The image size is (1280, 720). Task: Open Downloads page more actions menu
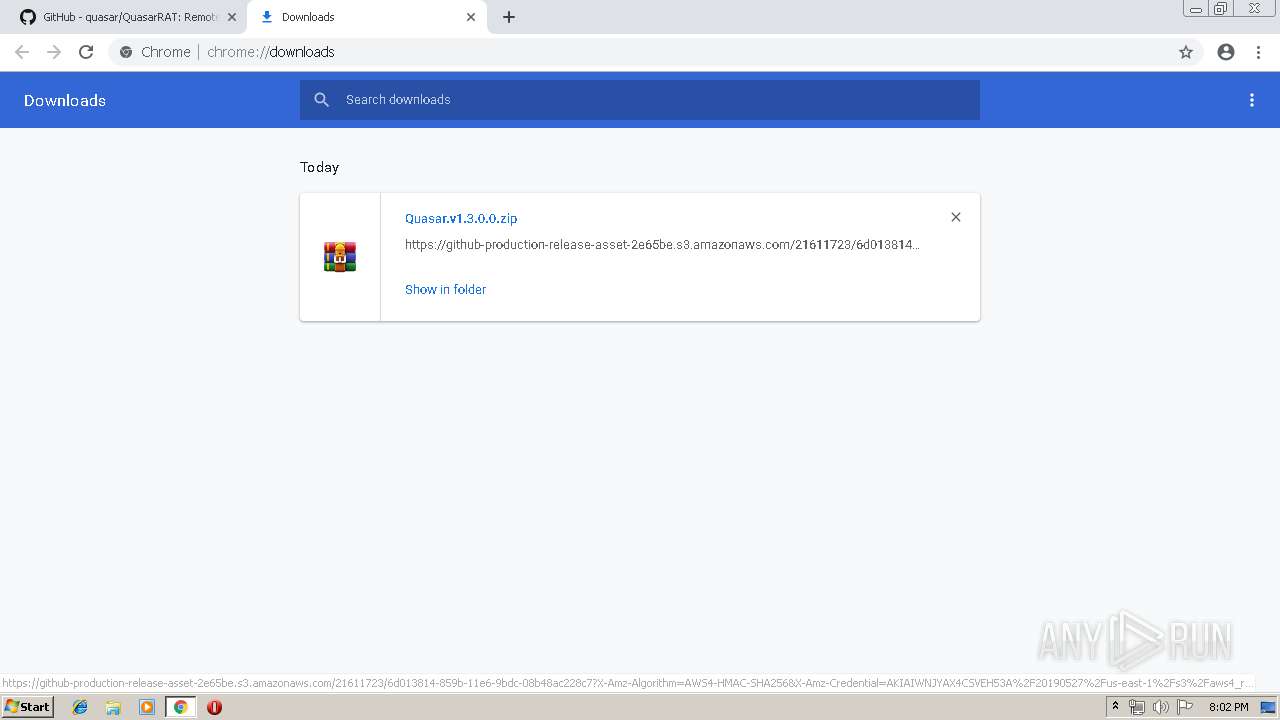pos(1252,100)
